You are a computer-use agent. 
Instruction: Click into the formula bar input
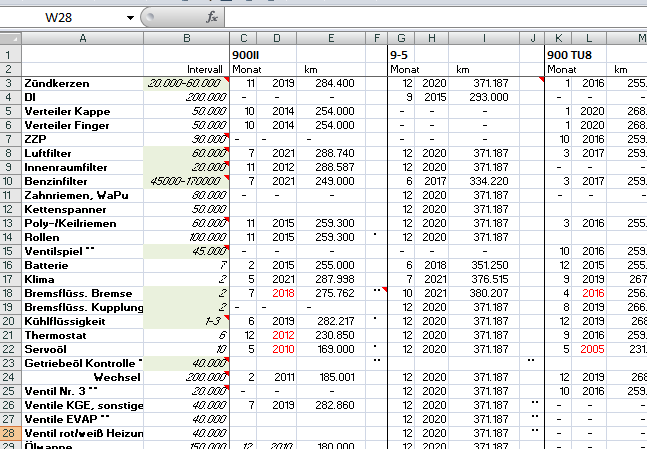coord(436,18)
